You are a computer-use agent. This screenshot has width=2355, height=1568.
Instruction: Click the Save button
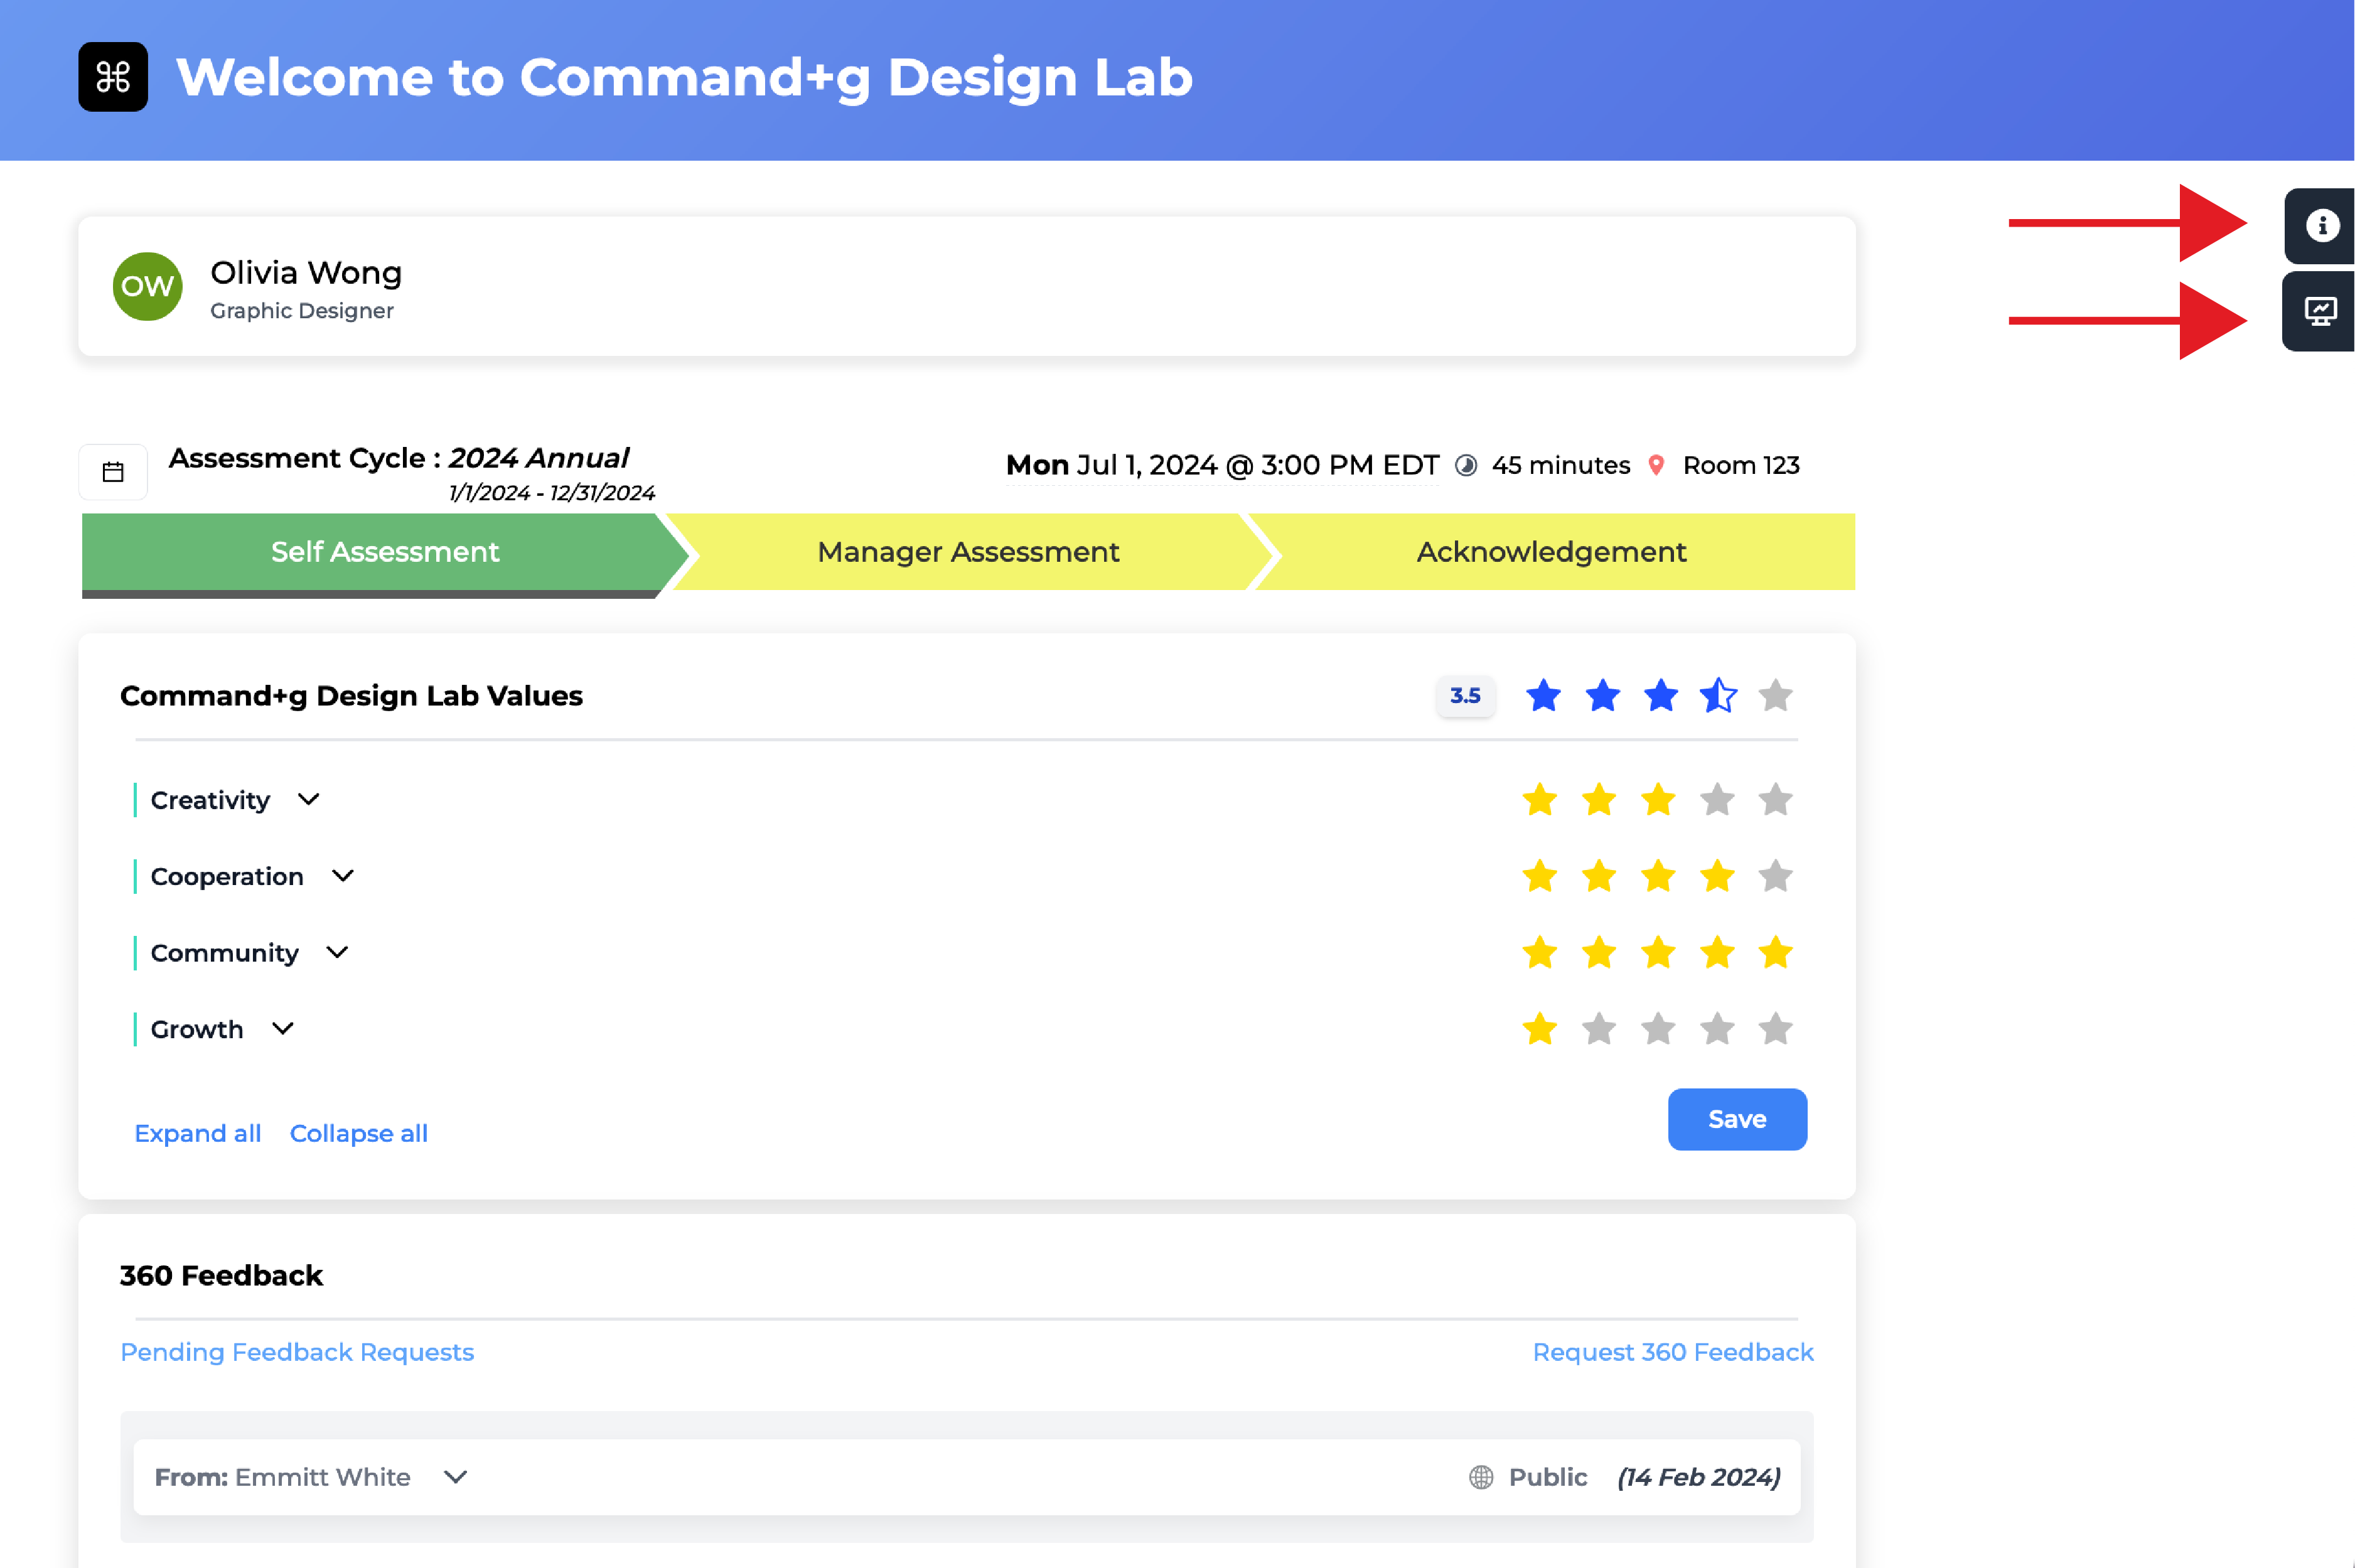coord(1736,1119)
